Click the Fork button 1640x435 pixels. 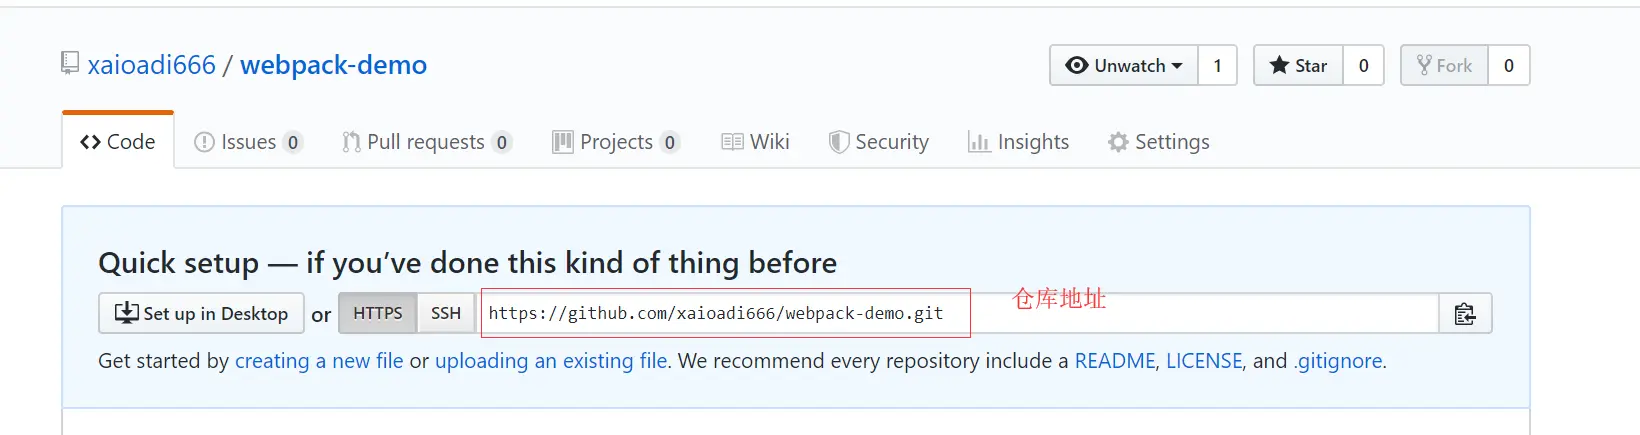(x=1444, y=66)
